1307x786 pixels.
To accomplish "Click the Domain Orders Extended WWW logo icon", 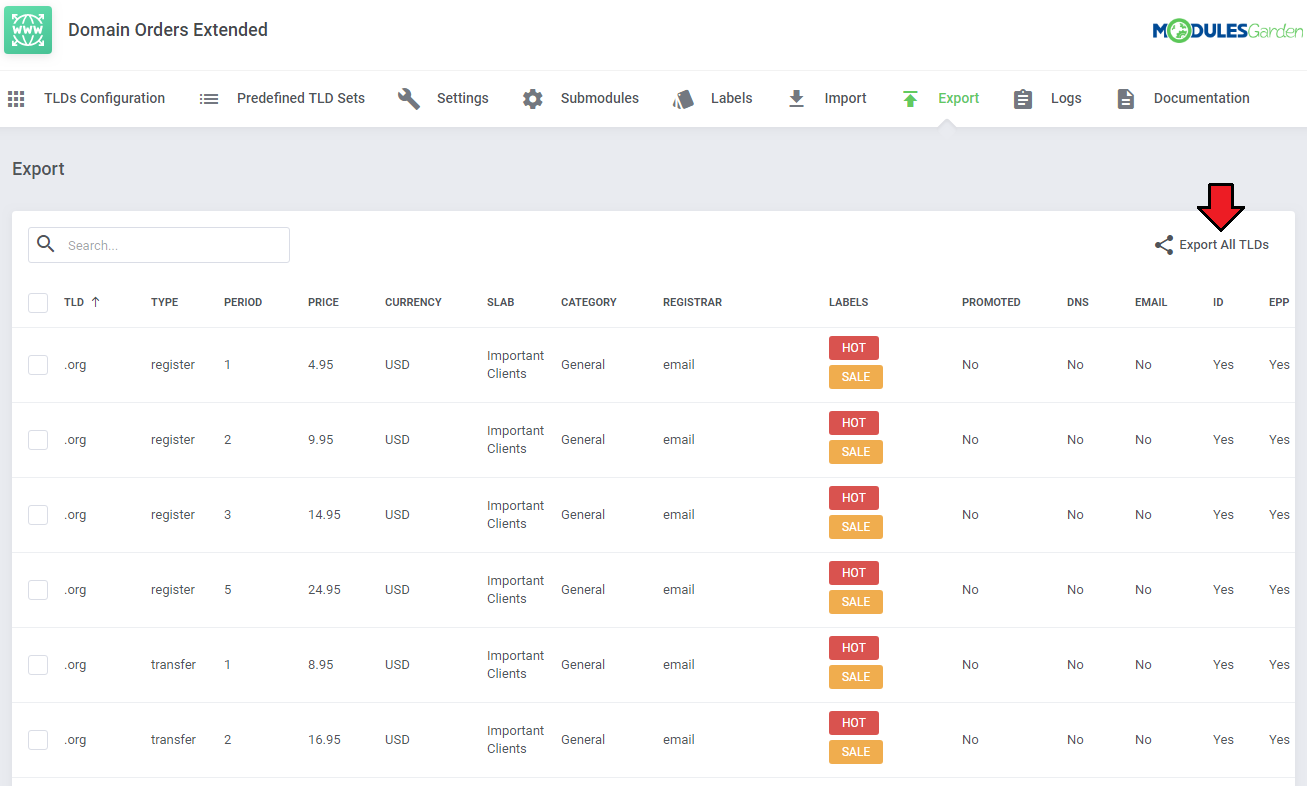I will pyautogui.click(x=28, y=30).
